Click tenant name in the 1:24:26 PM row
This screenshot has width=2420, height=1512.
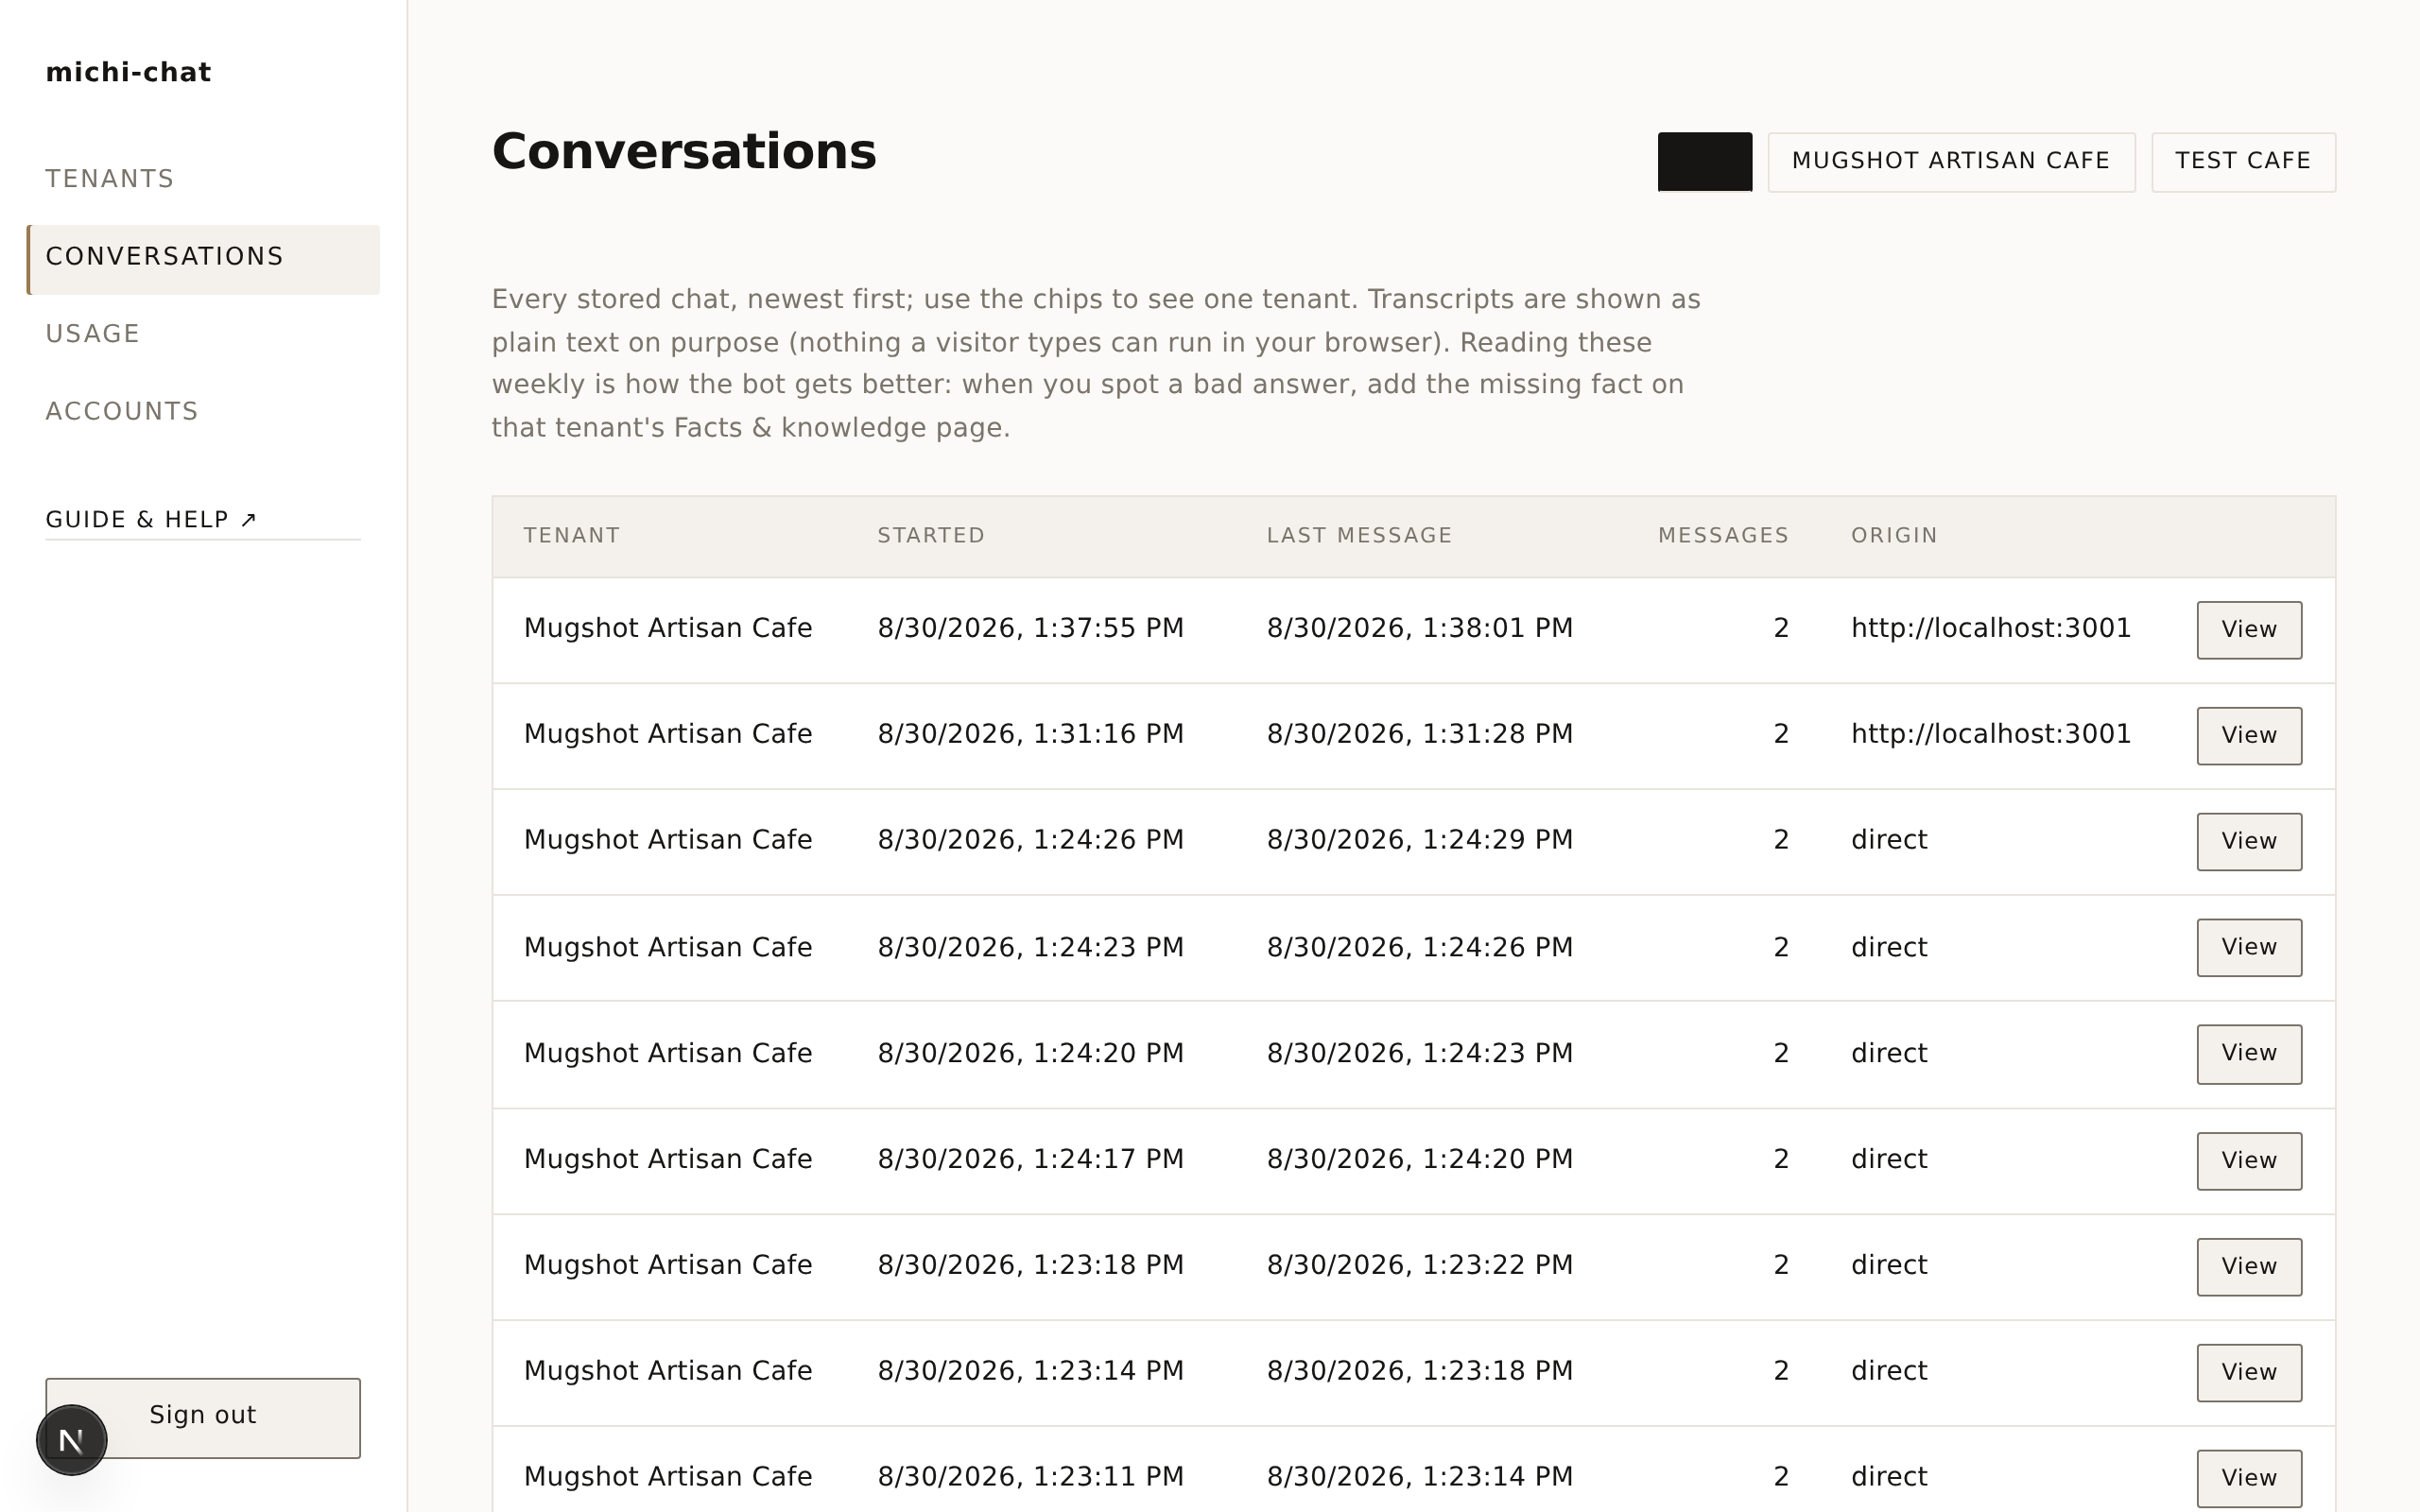point(668,840)
